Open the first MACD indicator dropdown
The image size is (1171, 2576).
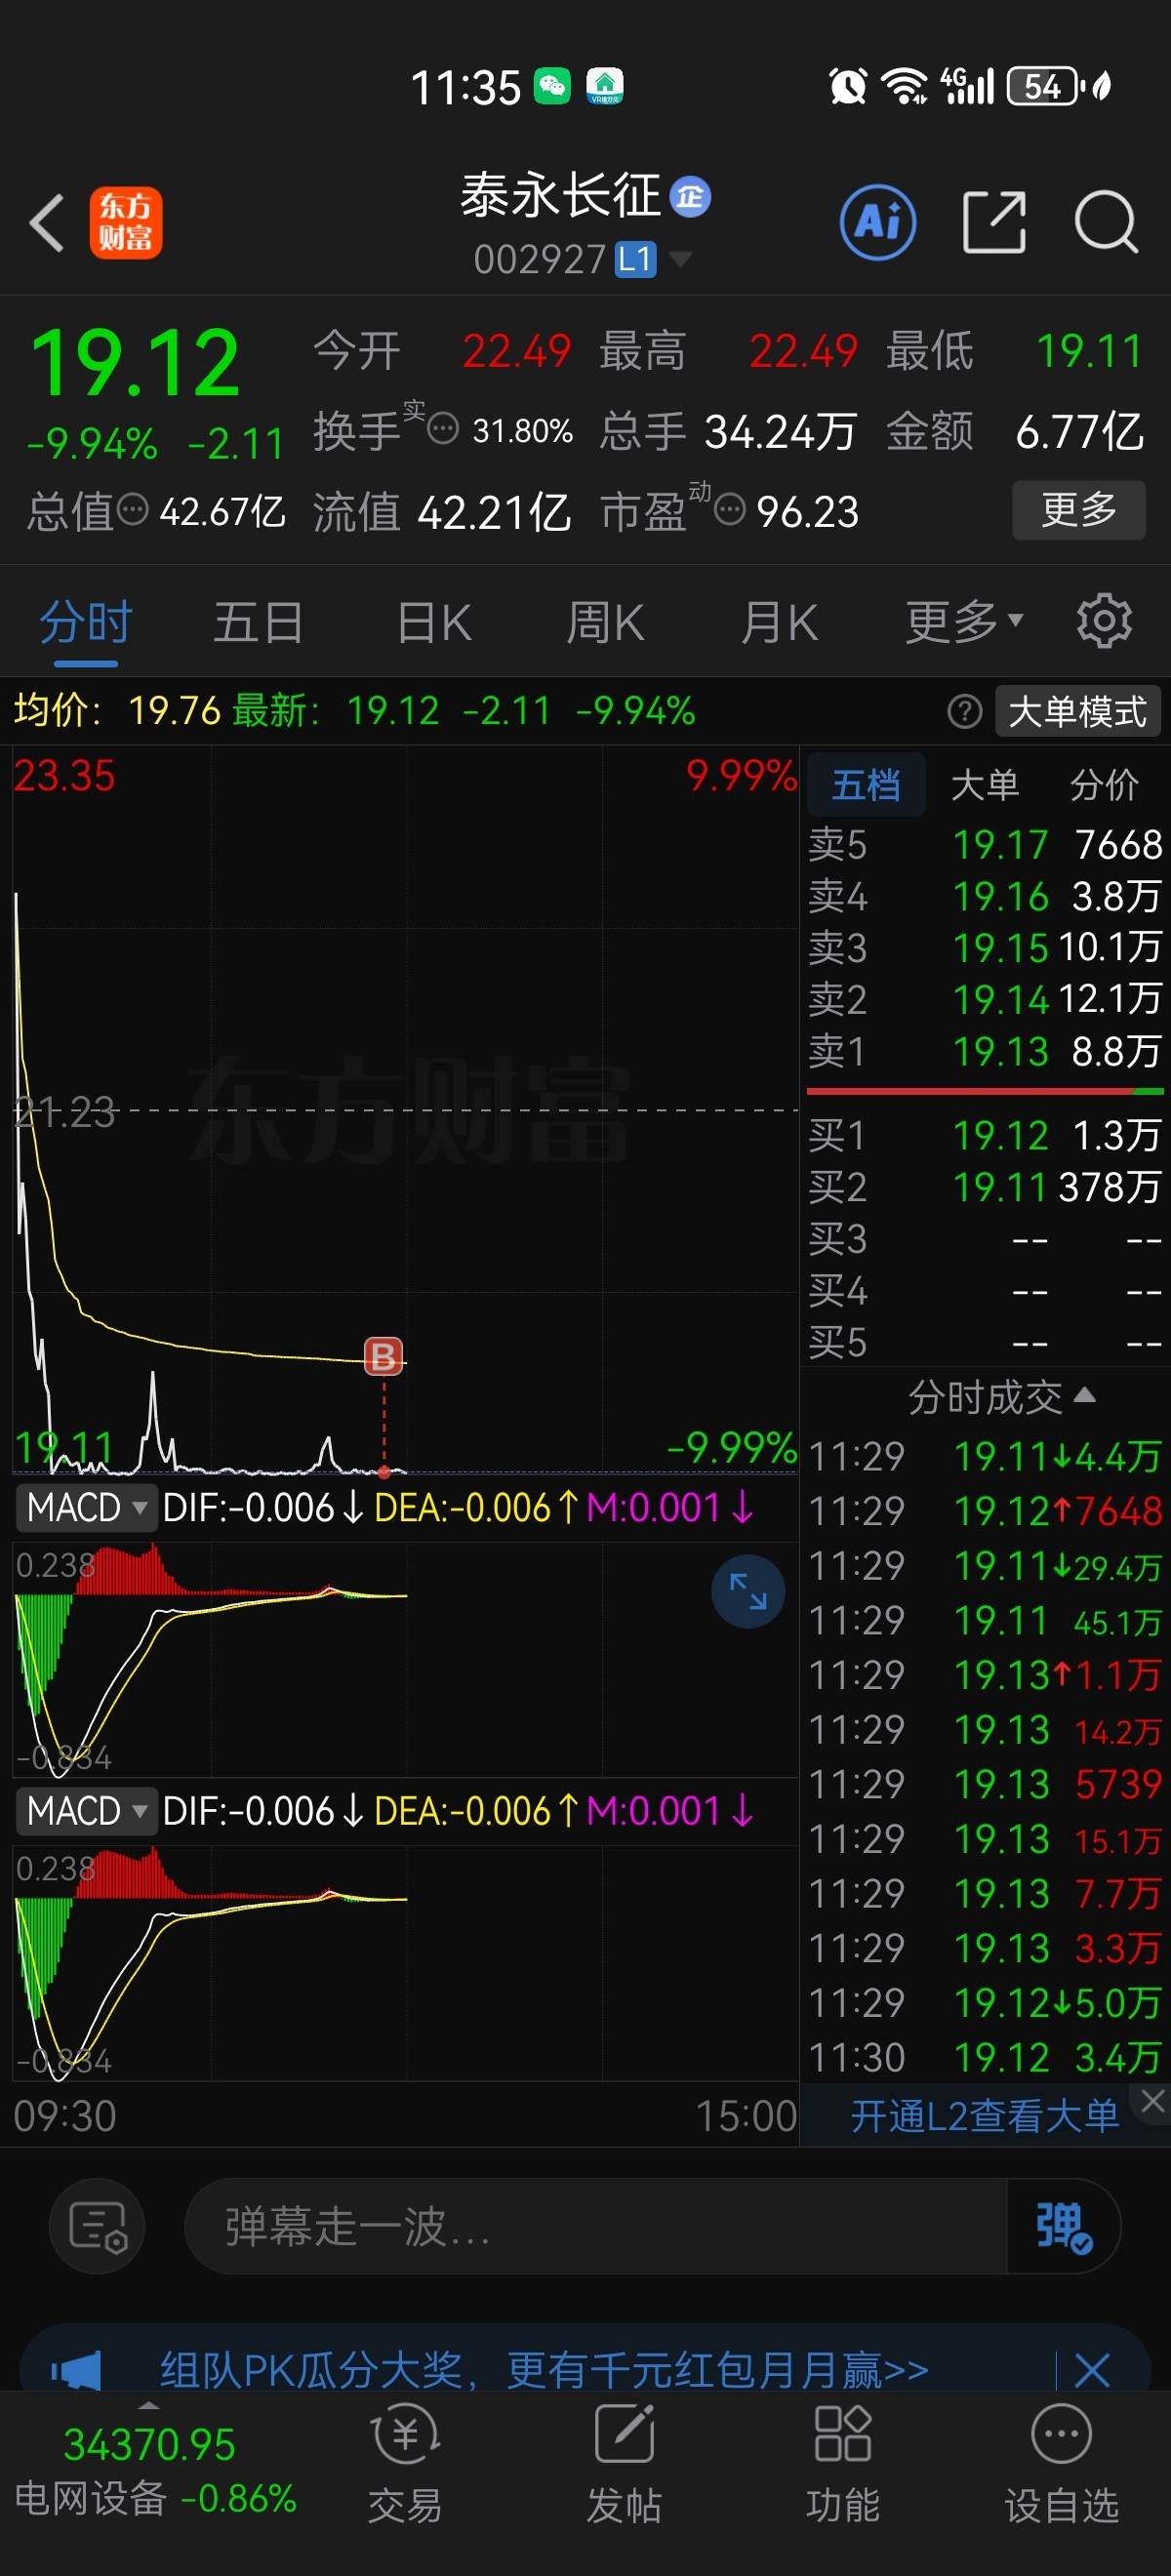[x=87, y=1507]
